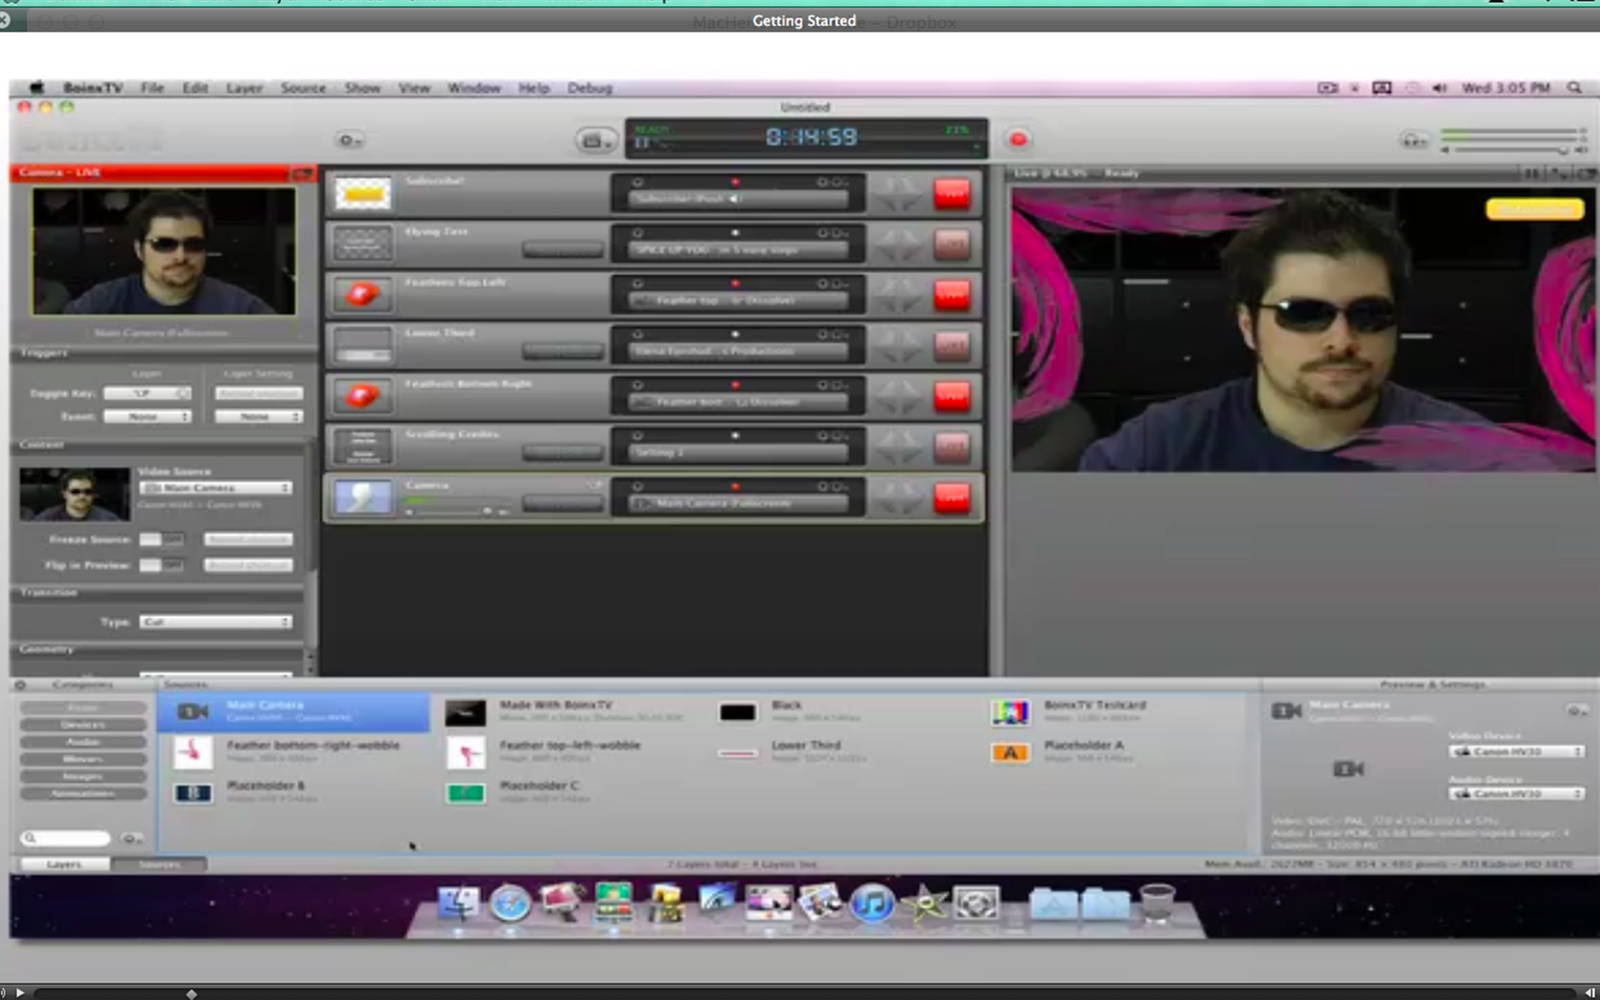Open the Trash in the Dock
The image size is (1600, 1000).
[1157, 902]
